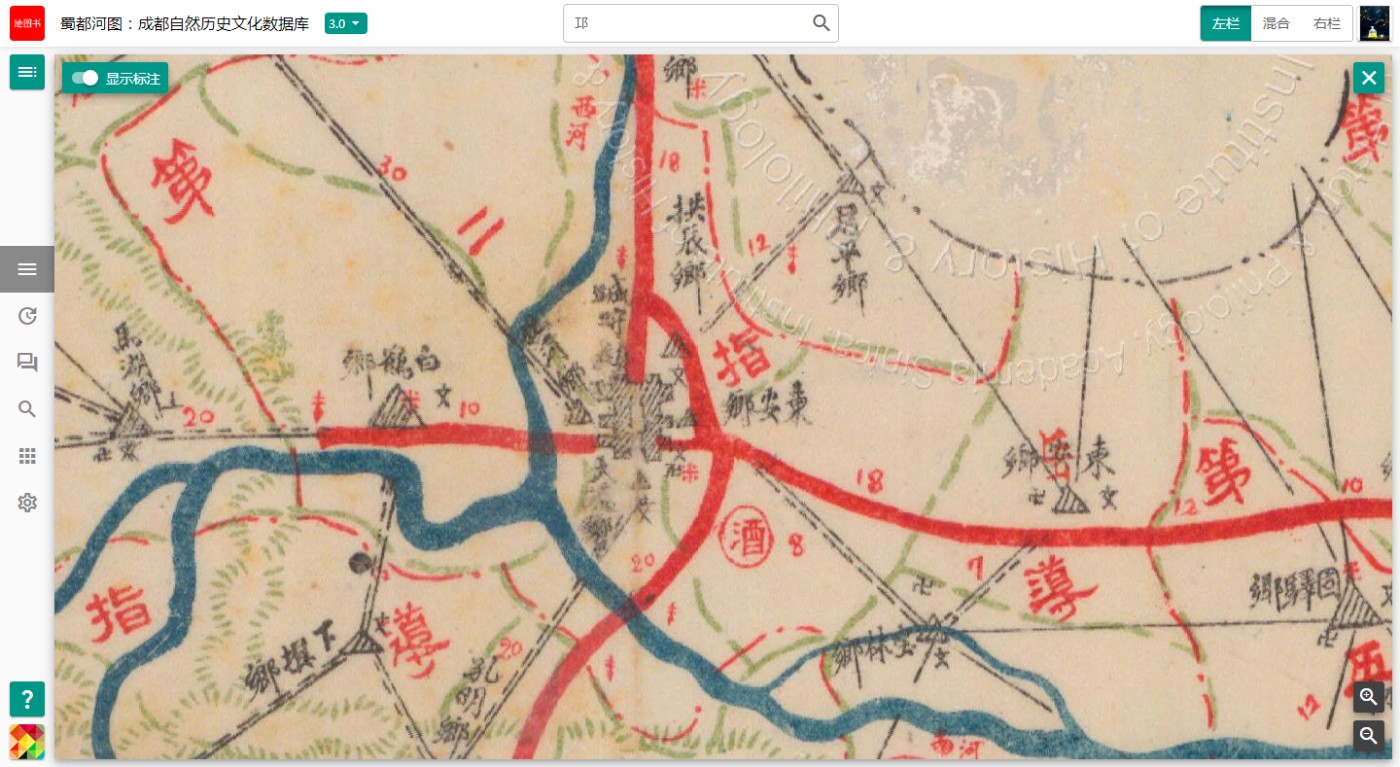The width and height of the screenshot is (1400, 767).
Task: Open the settings gear sidebar icon
Action: [27, 502]
